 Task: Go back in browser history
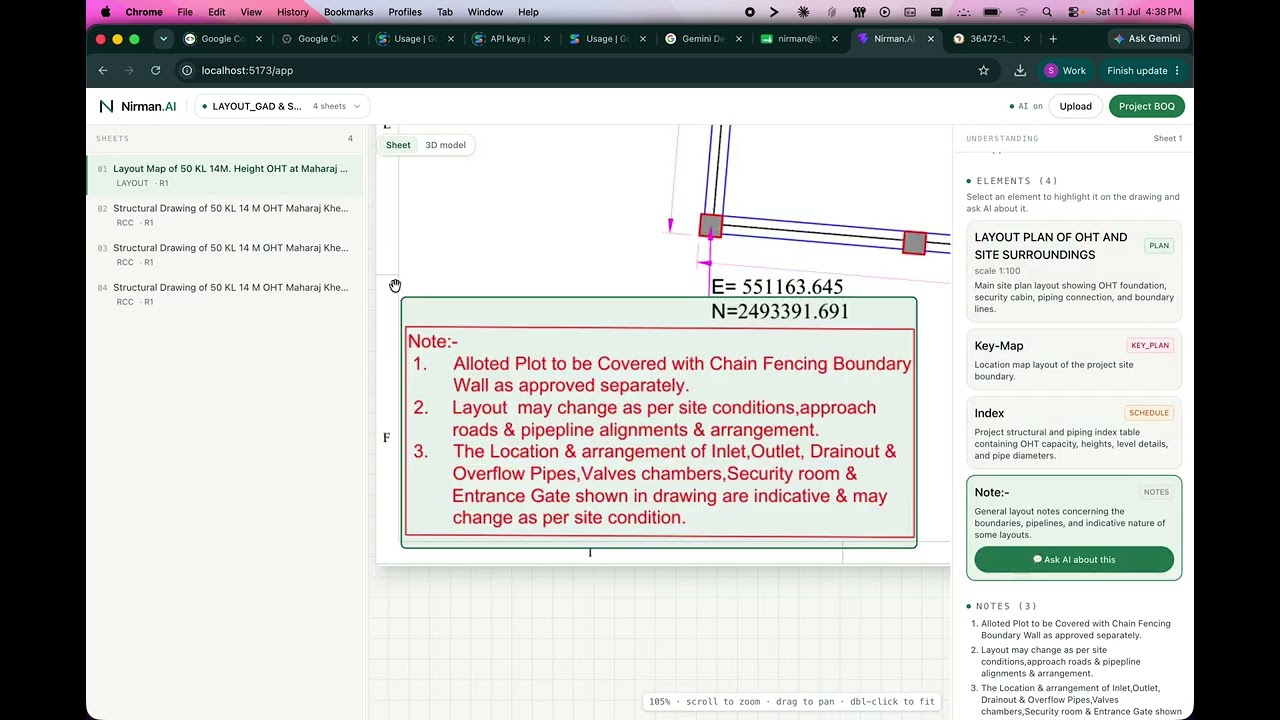tap(103, 71)
